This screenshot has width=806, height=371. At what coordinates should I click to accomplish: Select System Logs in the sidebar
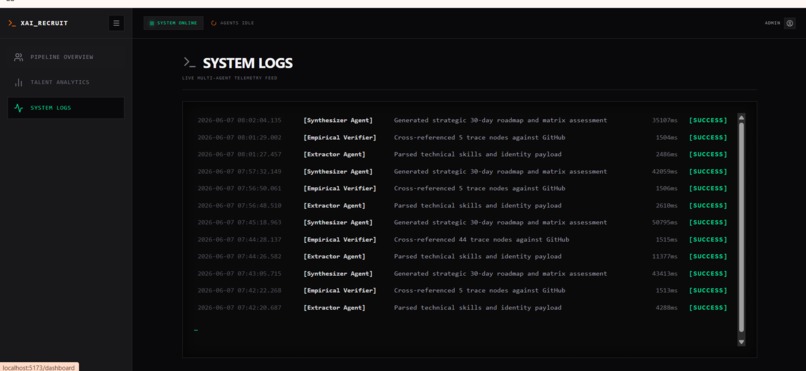[x=66, y=108]
